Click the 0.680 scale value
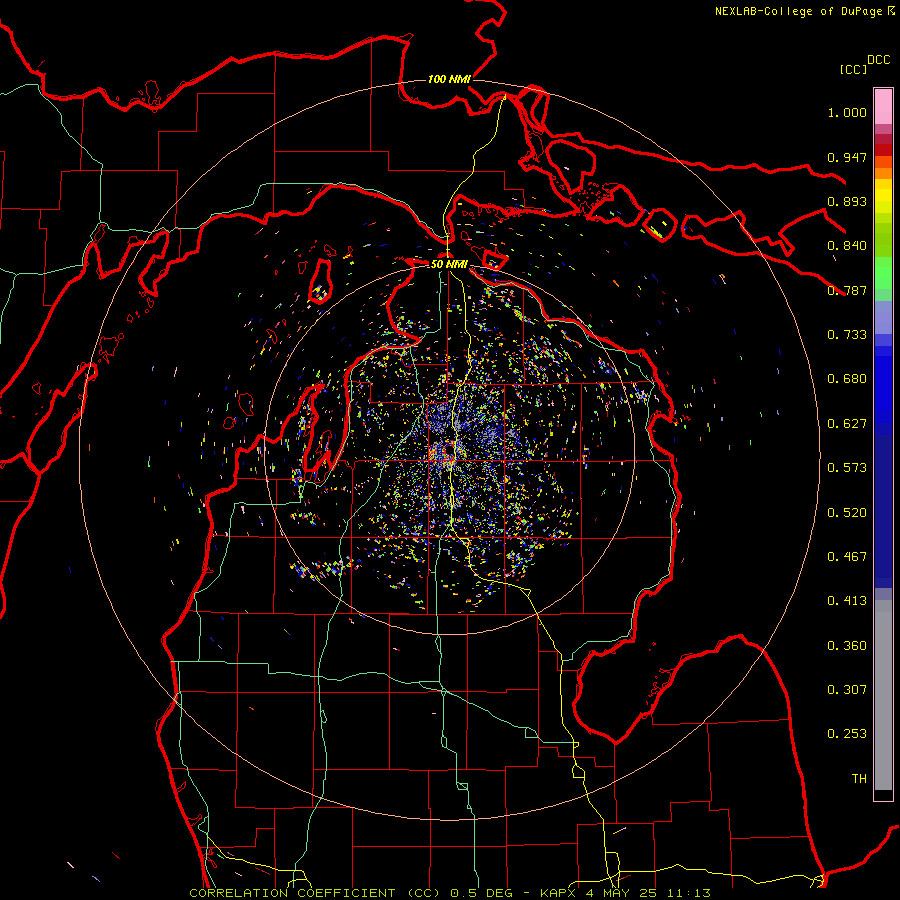Viewport: 900px width, 900px height. point(847,379)
